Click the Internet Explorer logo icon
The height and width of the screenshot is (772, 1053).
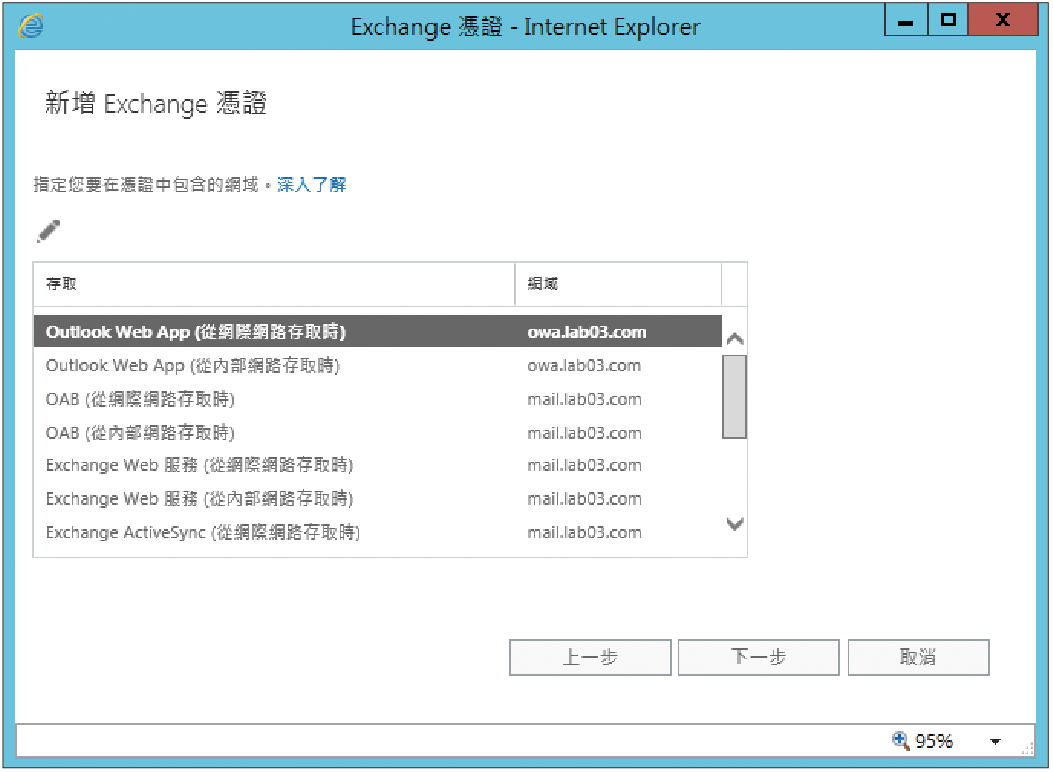[31, 26]
